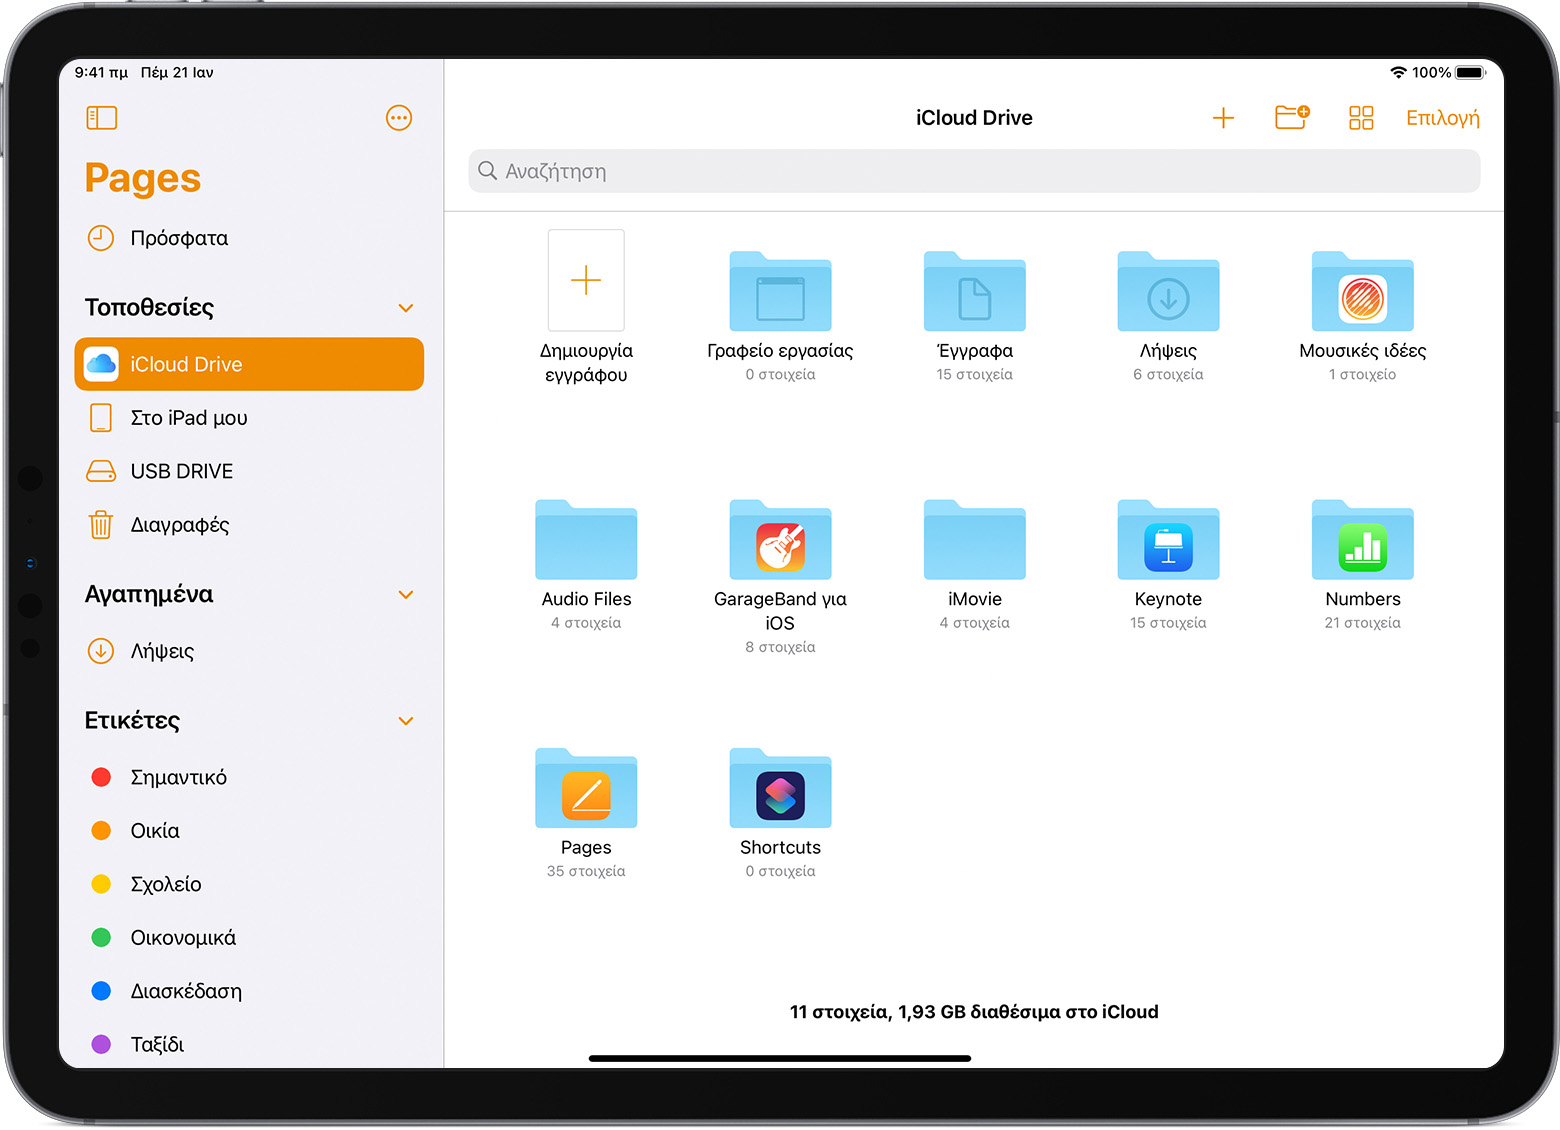Select the Οικία orange tag
1560x1130 pixels.
101,830
